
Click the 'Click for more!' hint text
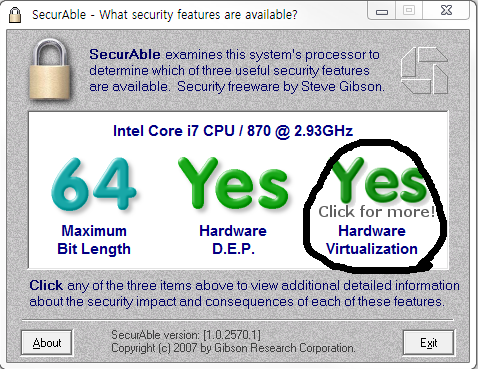tap(376, 212)
